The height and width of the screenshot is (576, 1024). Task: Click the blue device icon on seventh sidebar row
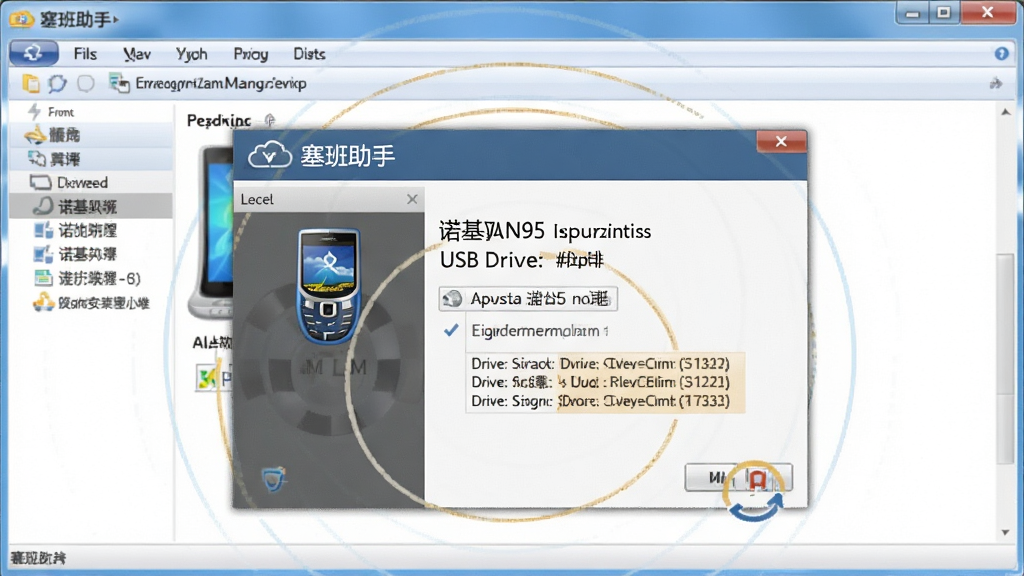(x=43, y=254)
